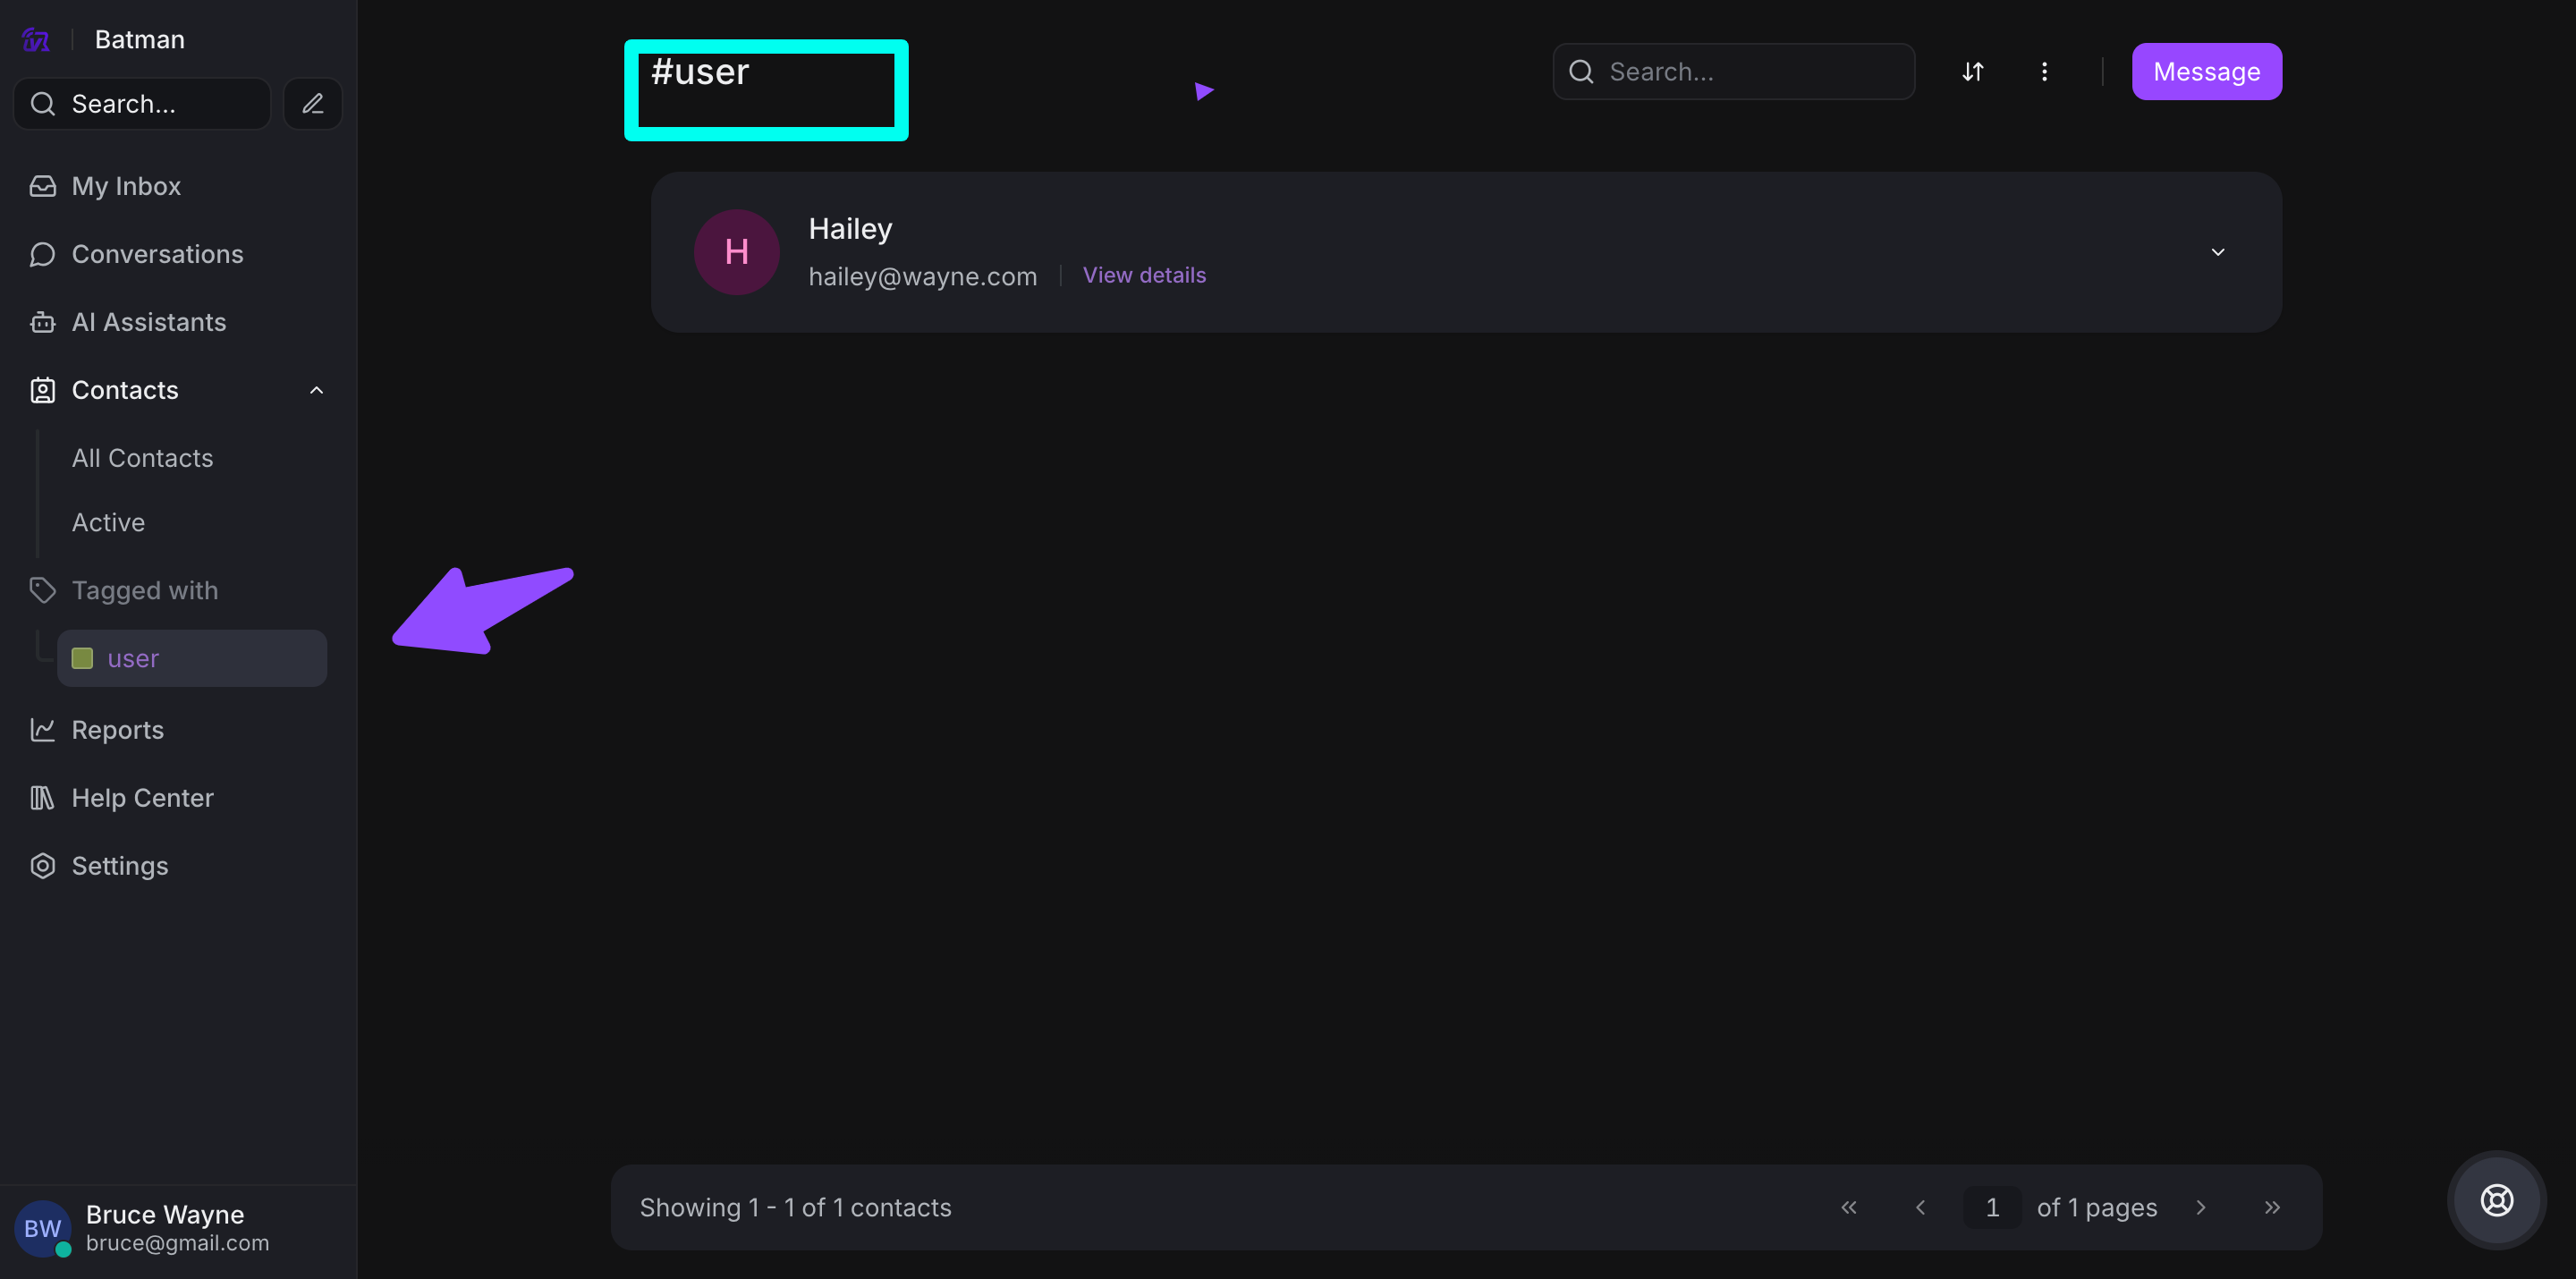This screenshot has height=1279, width=2576.
Task: Expand Hailey's contact row chevron
Action: [2217, 252]
